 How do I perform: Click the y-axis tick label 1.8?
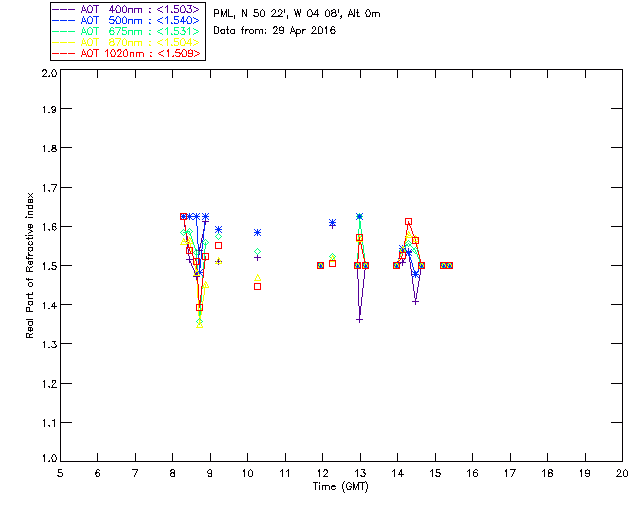[49, 148]
